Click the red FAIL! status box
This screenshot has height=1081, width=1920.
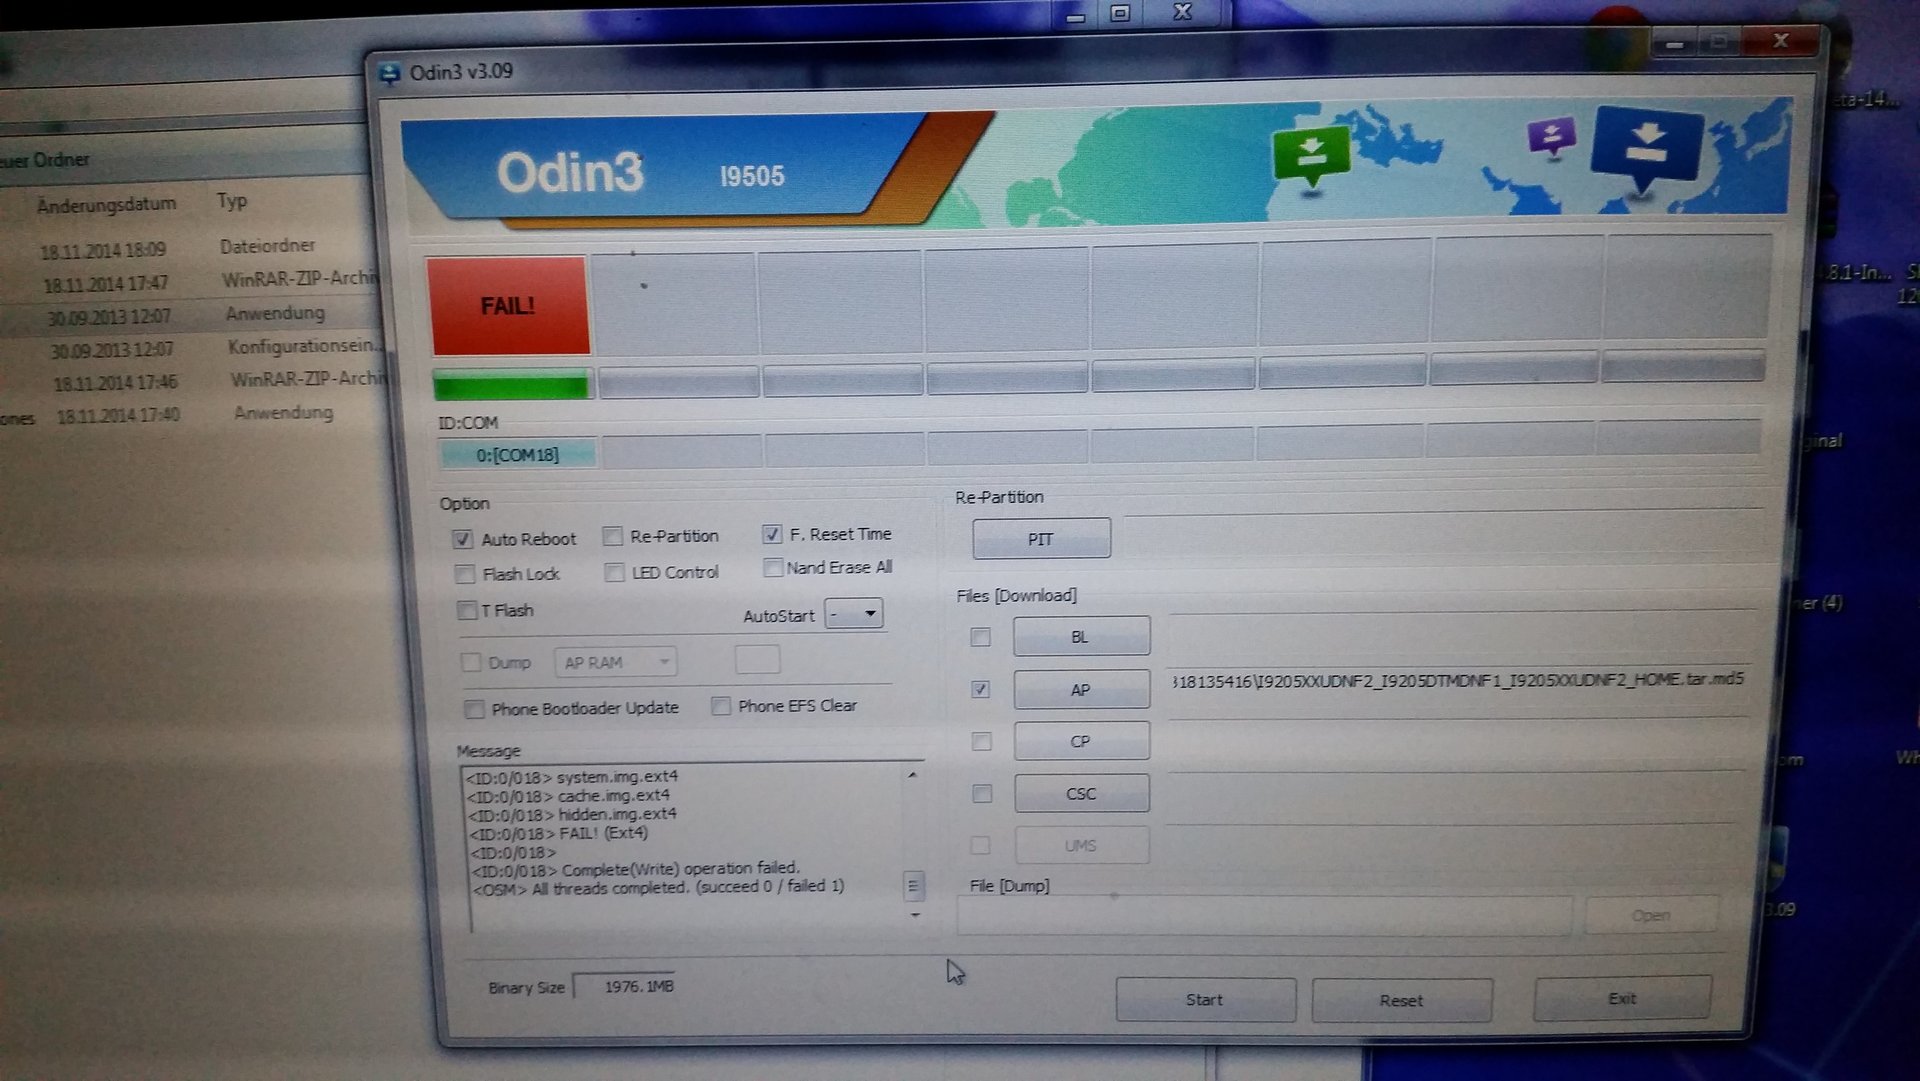508,306
